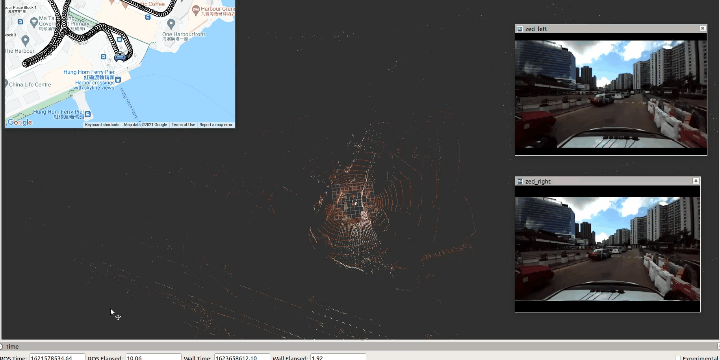Viewport: 720px width, 360px height.
Task: Click the Google logo on the map
Action: (20, 123)
